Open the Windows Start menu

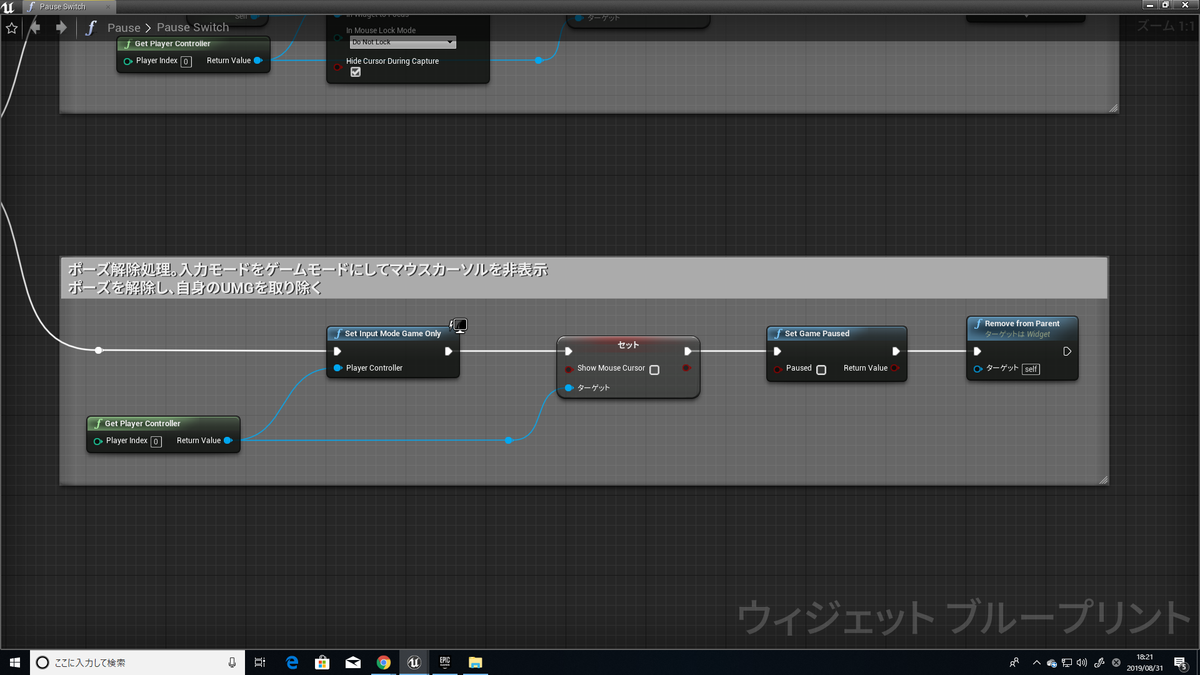click(14, 662)
